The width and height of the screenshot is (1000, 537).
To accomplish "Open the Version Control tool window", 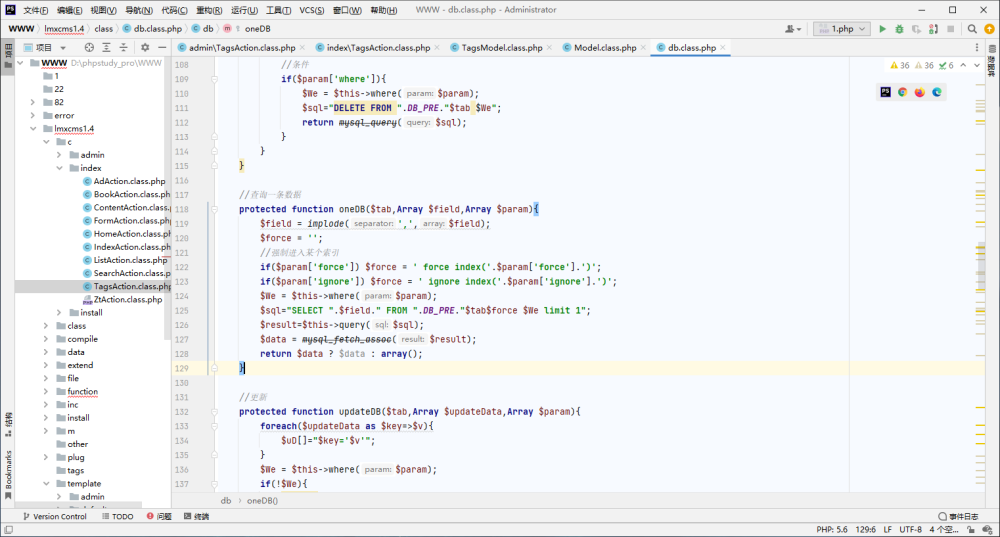I will [x=55, y=517].
